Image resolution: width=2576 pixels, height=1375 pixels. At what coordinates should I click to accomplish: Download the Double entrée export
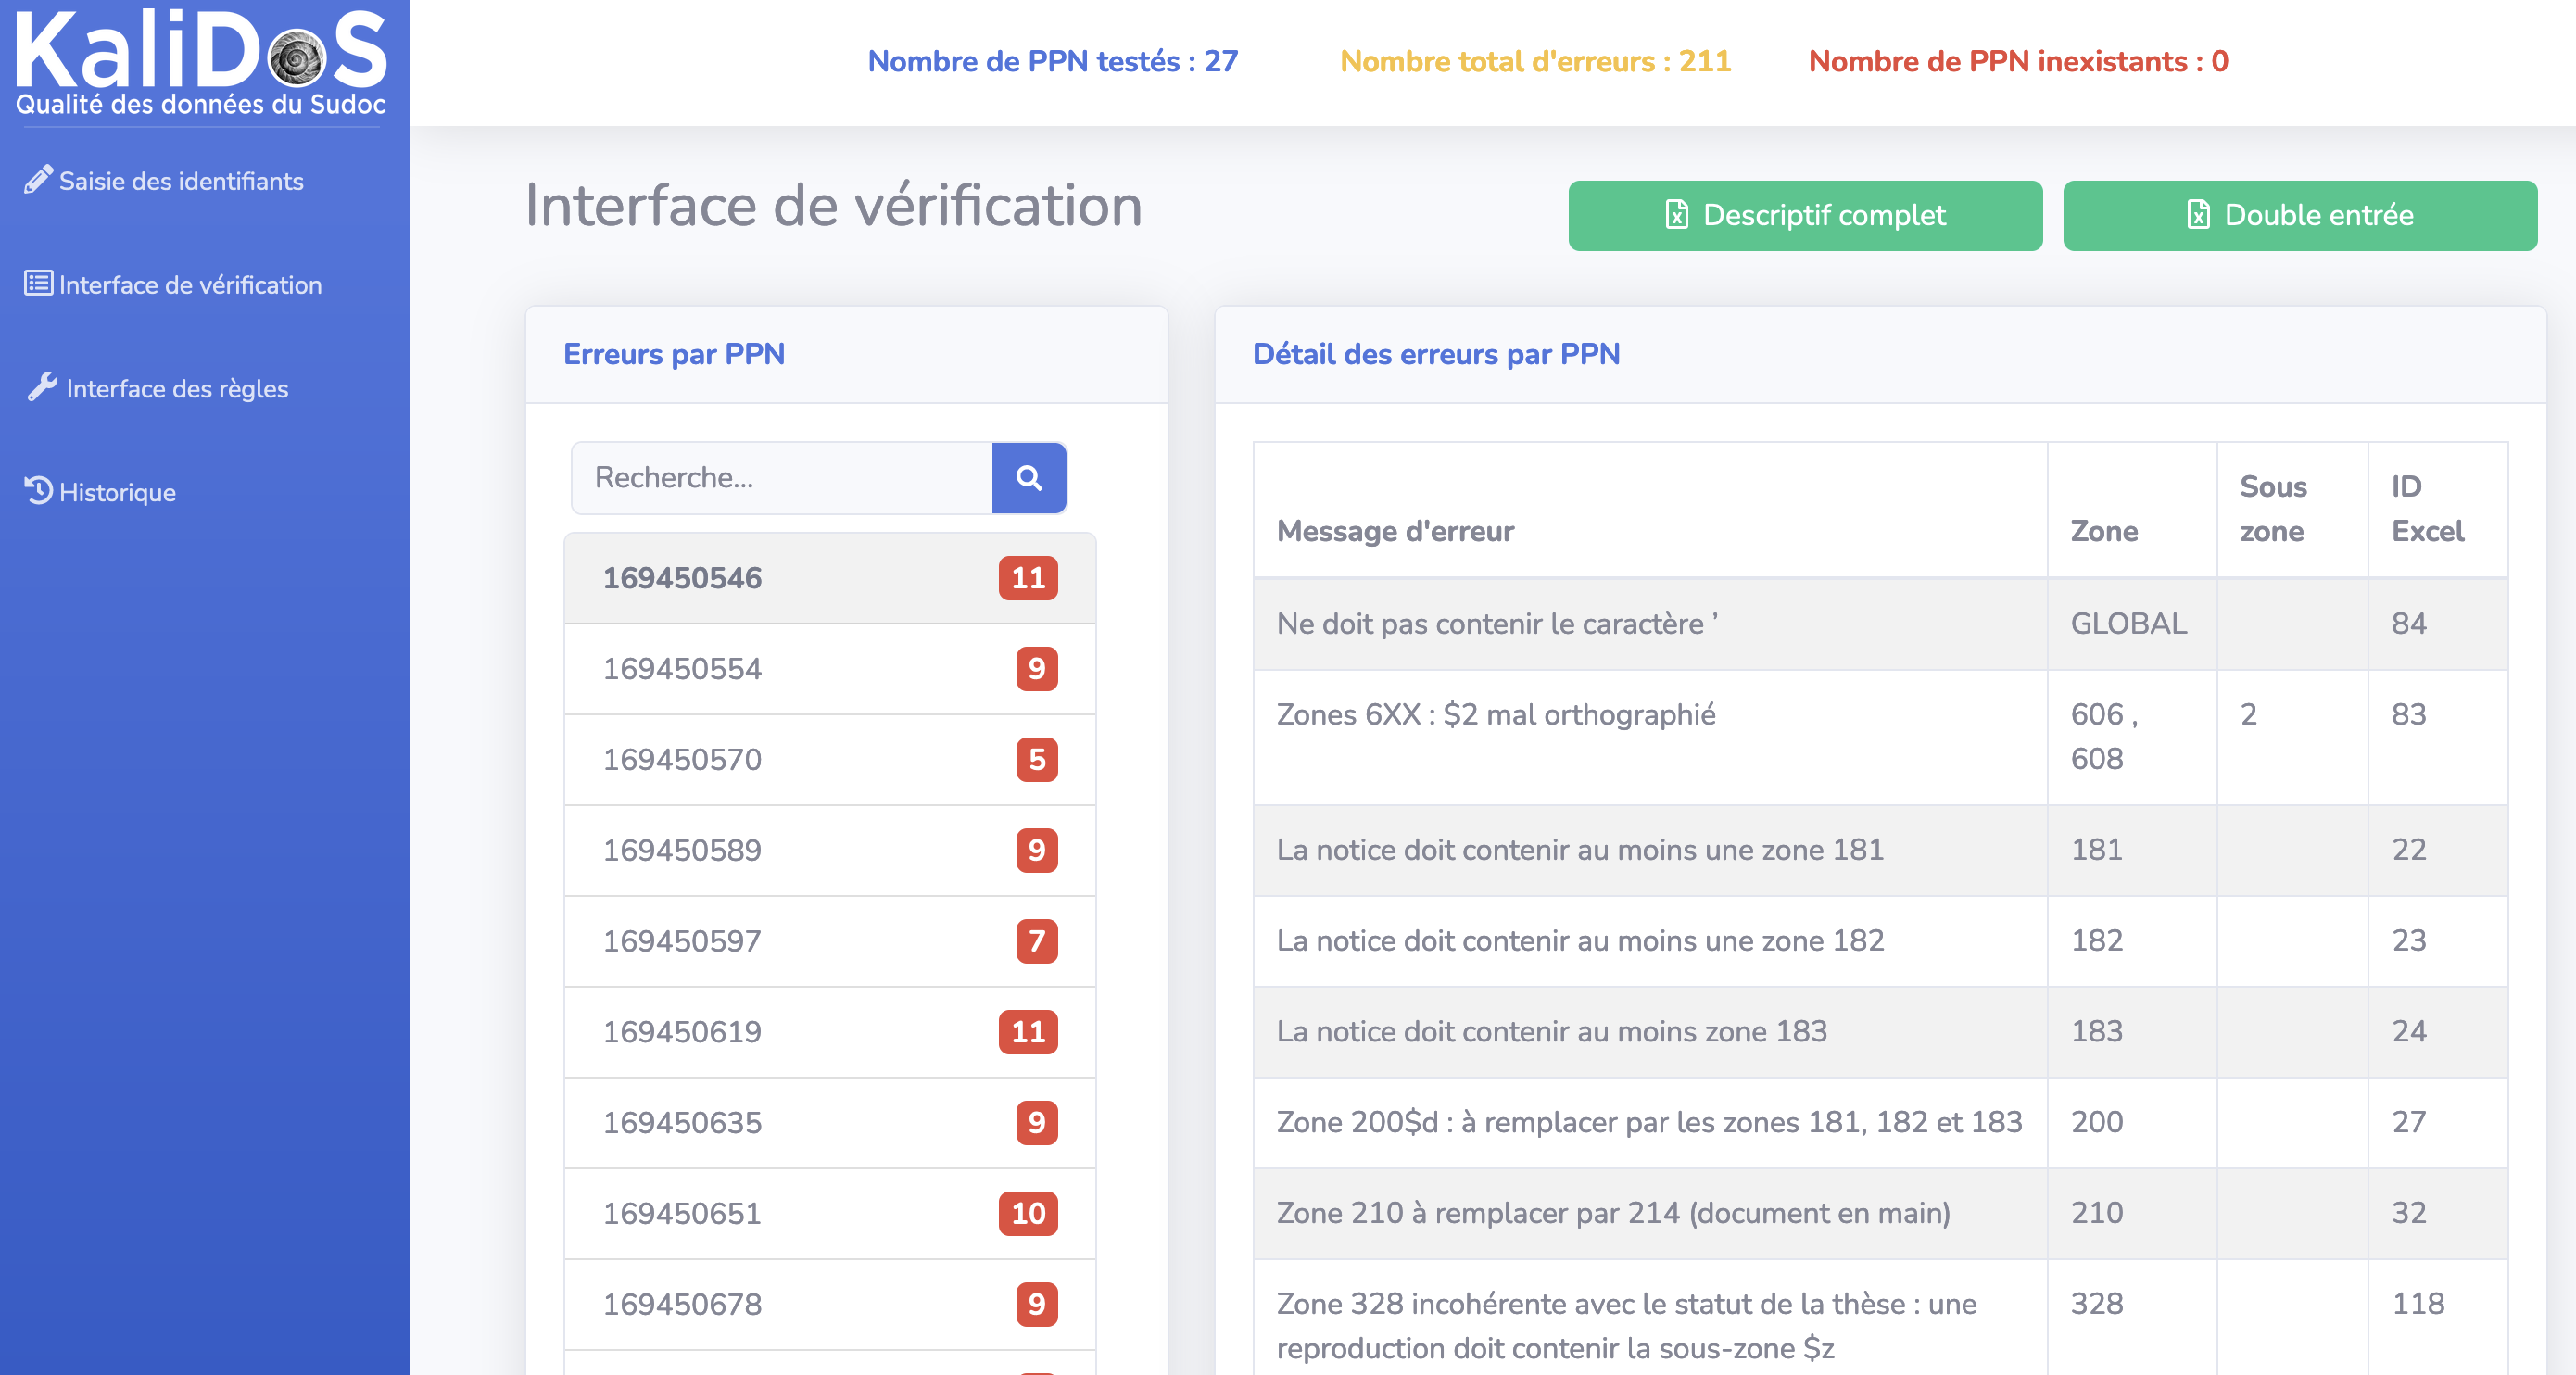pos(2299,215)
